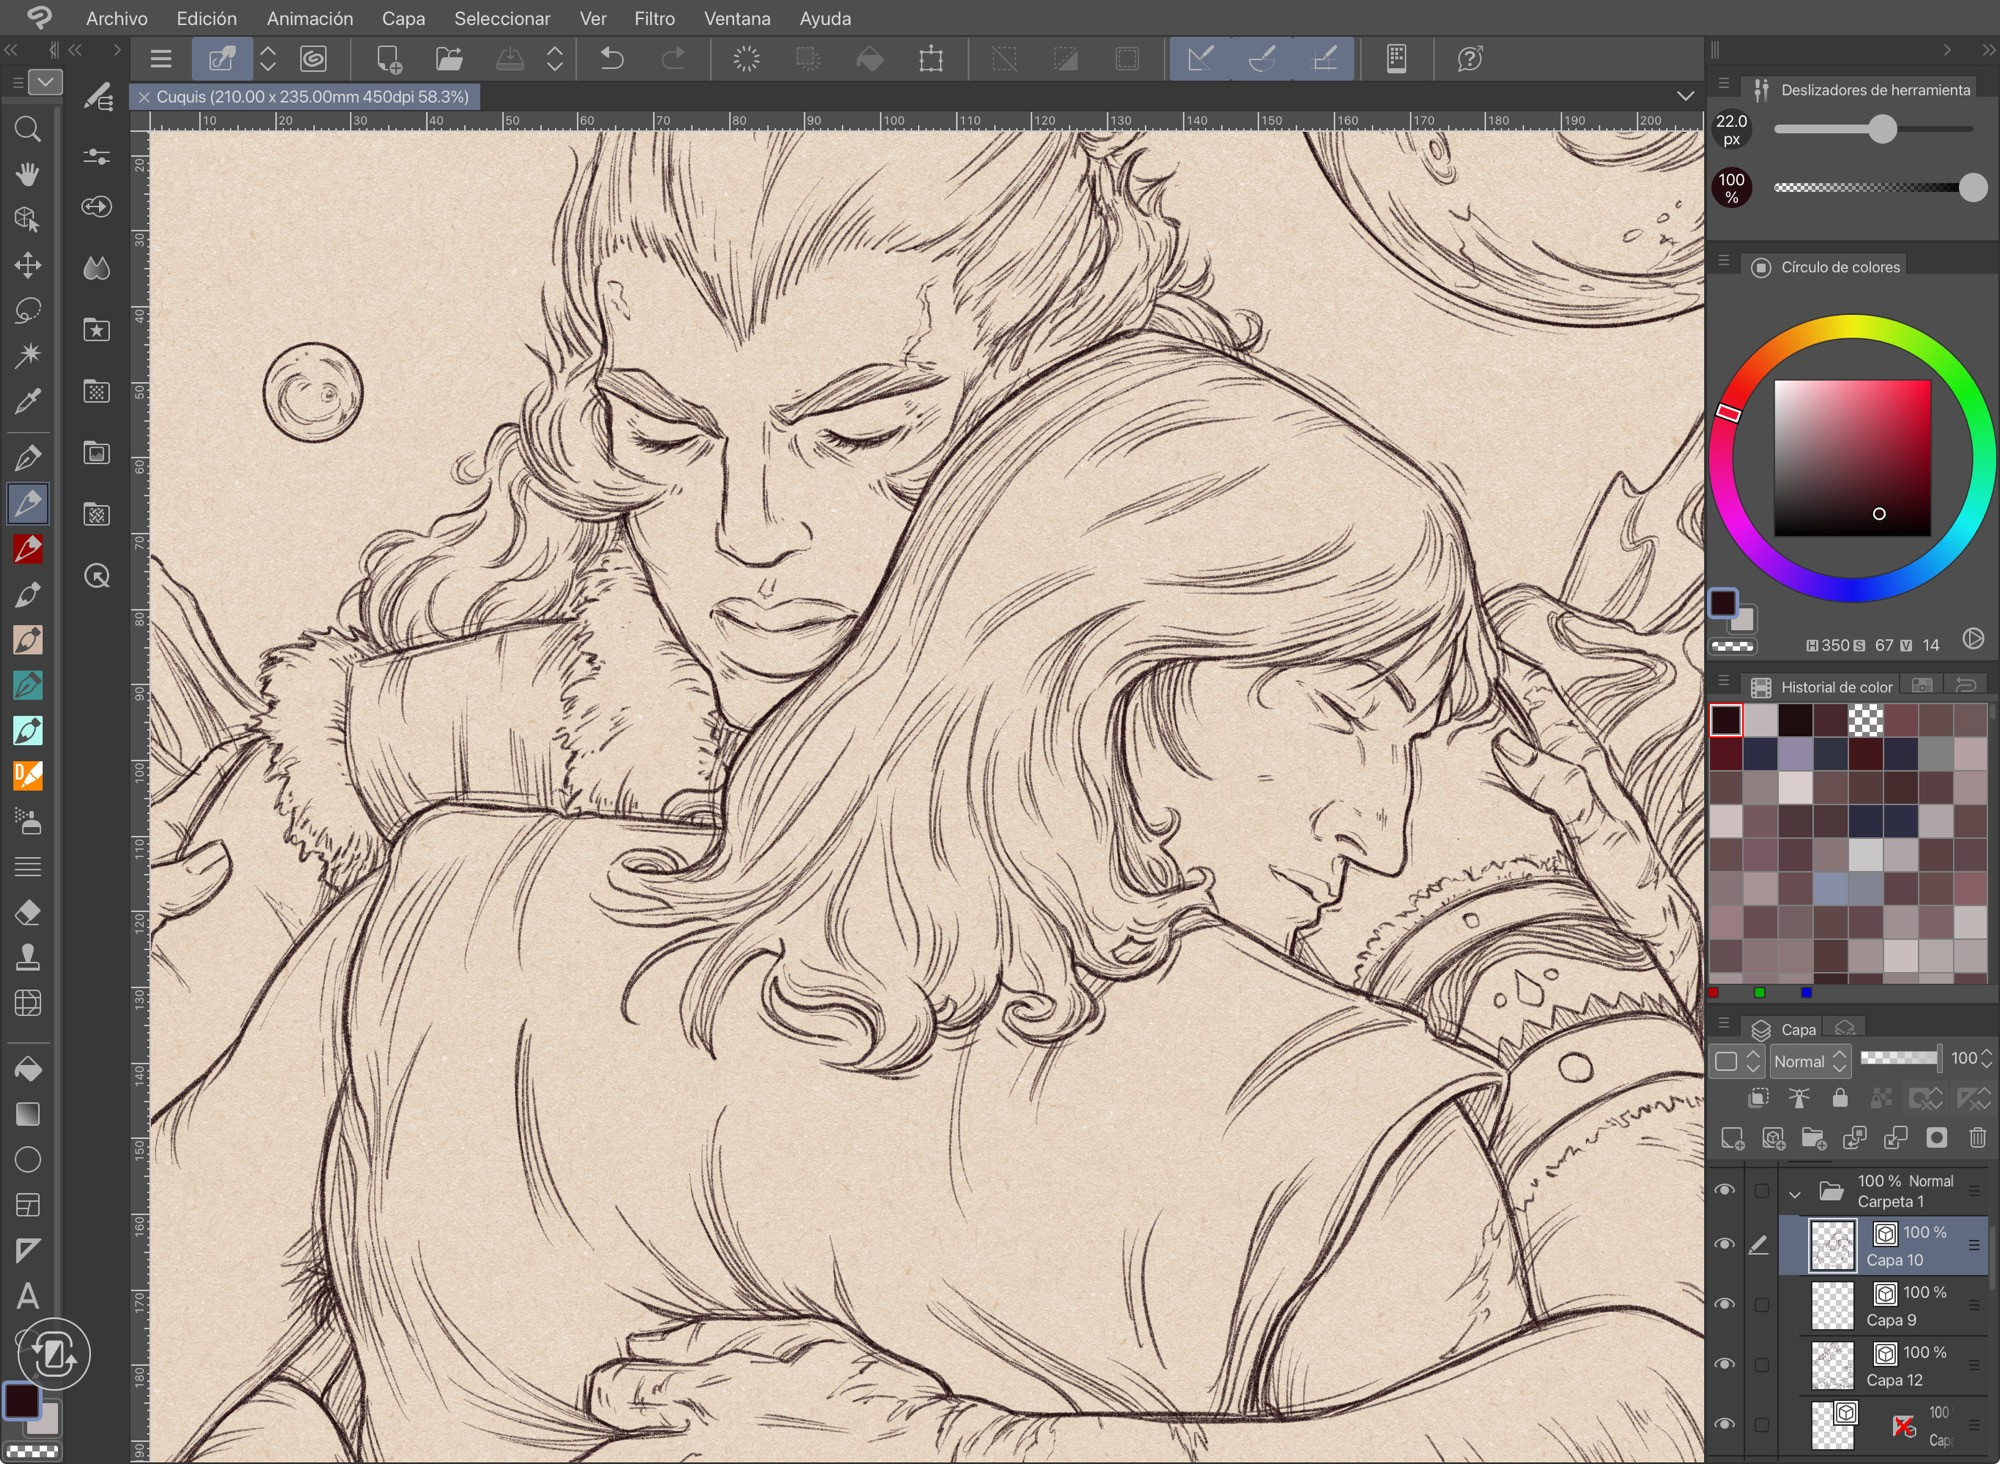
Task: Collapse the Carpeta 1 folder
Action: [1795, 1193]
